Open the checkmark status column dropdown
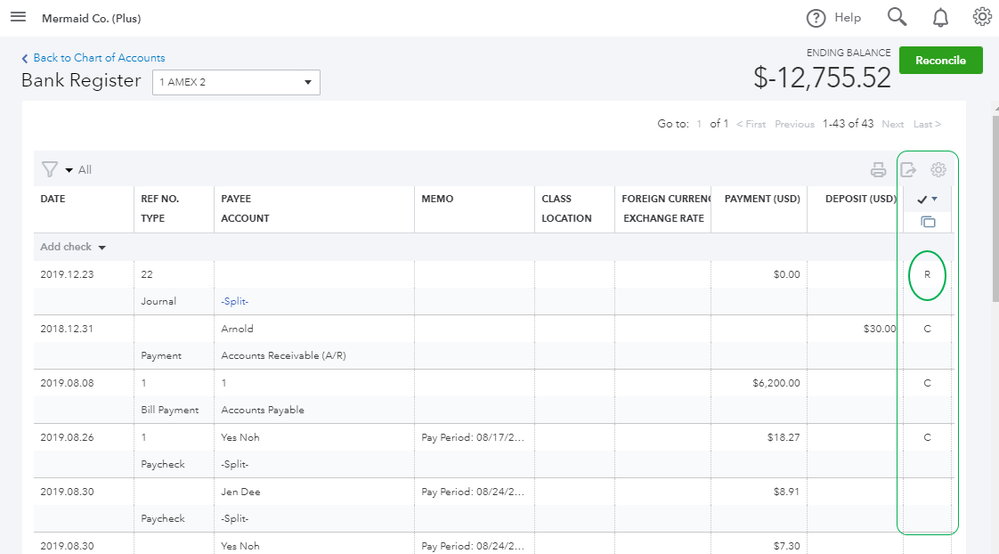999x554 pixels. pos(927,199)
